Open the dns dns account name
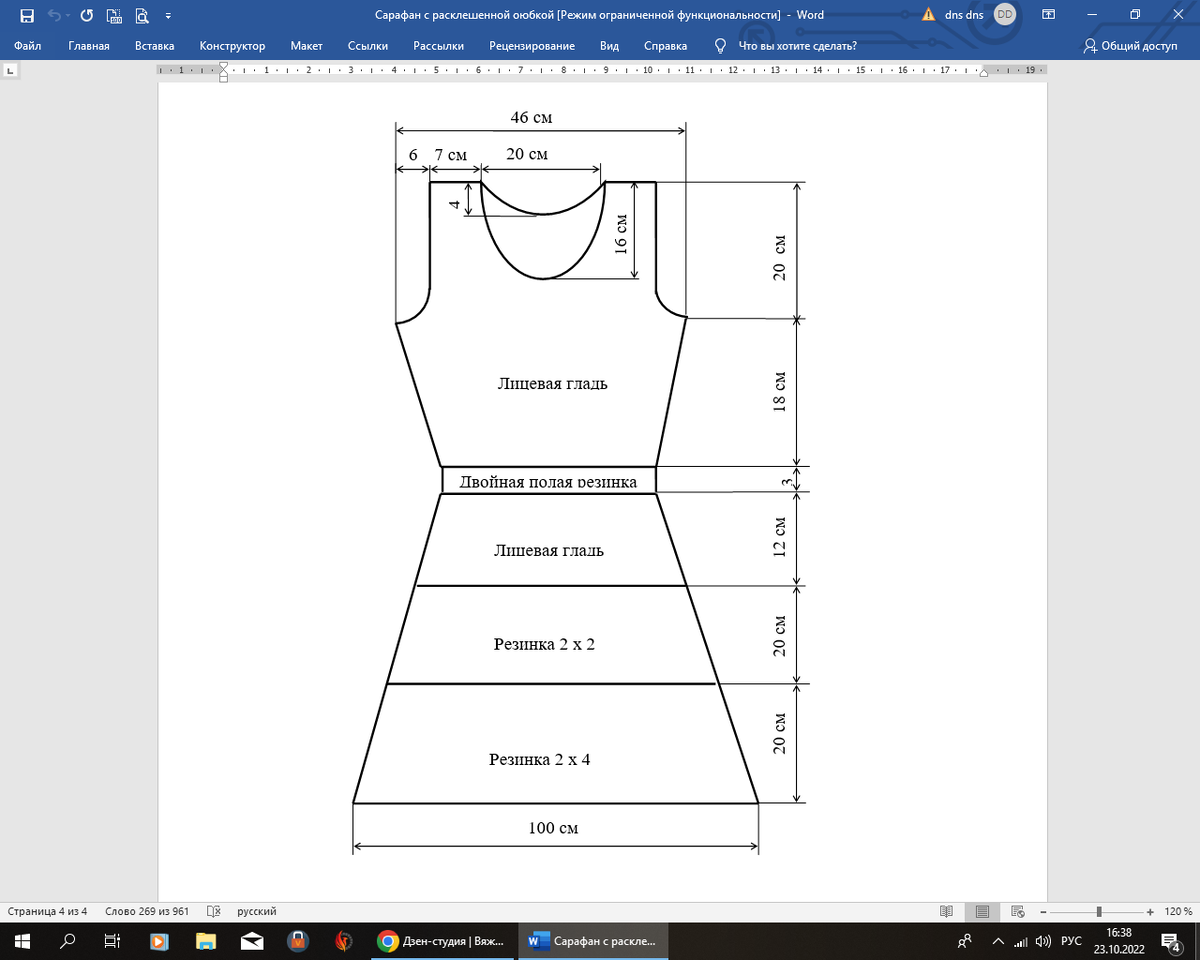Image resolution: width=1200 pixels, height=960 pixels. click(x=965, y=15)
